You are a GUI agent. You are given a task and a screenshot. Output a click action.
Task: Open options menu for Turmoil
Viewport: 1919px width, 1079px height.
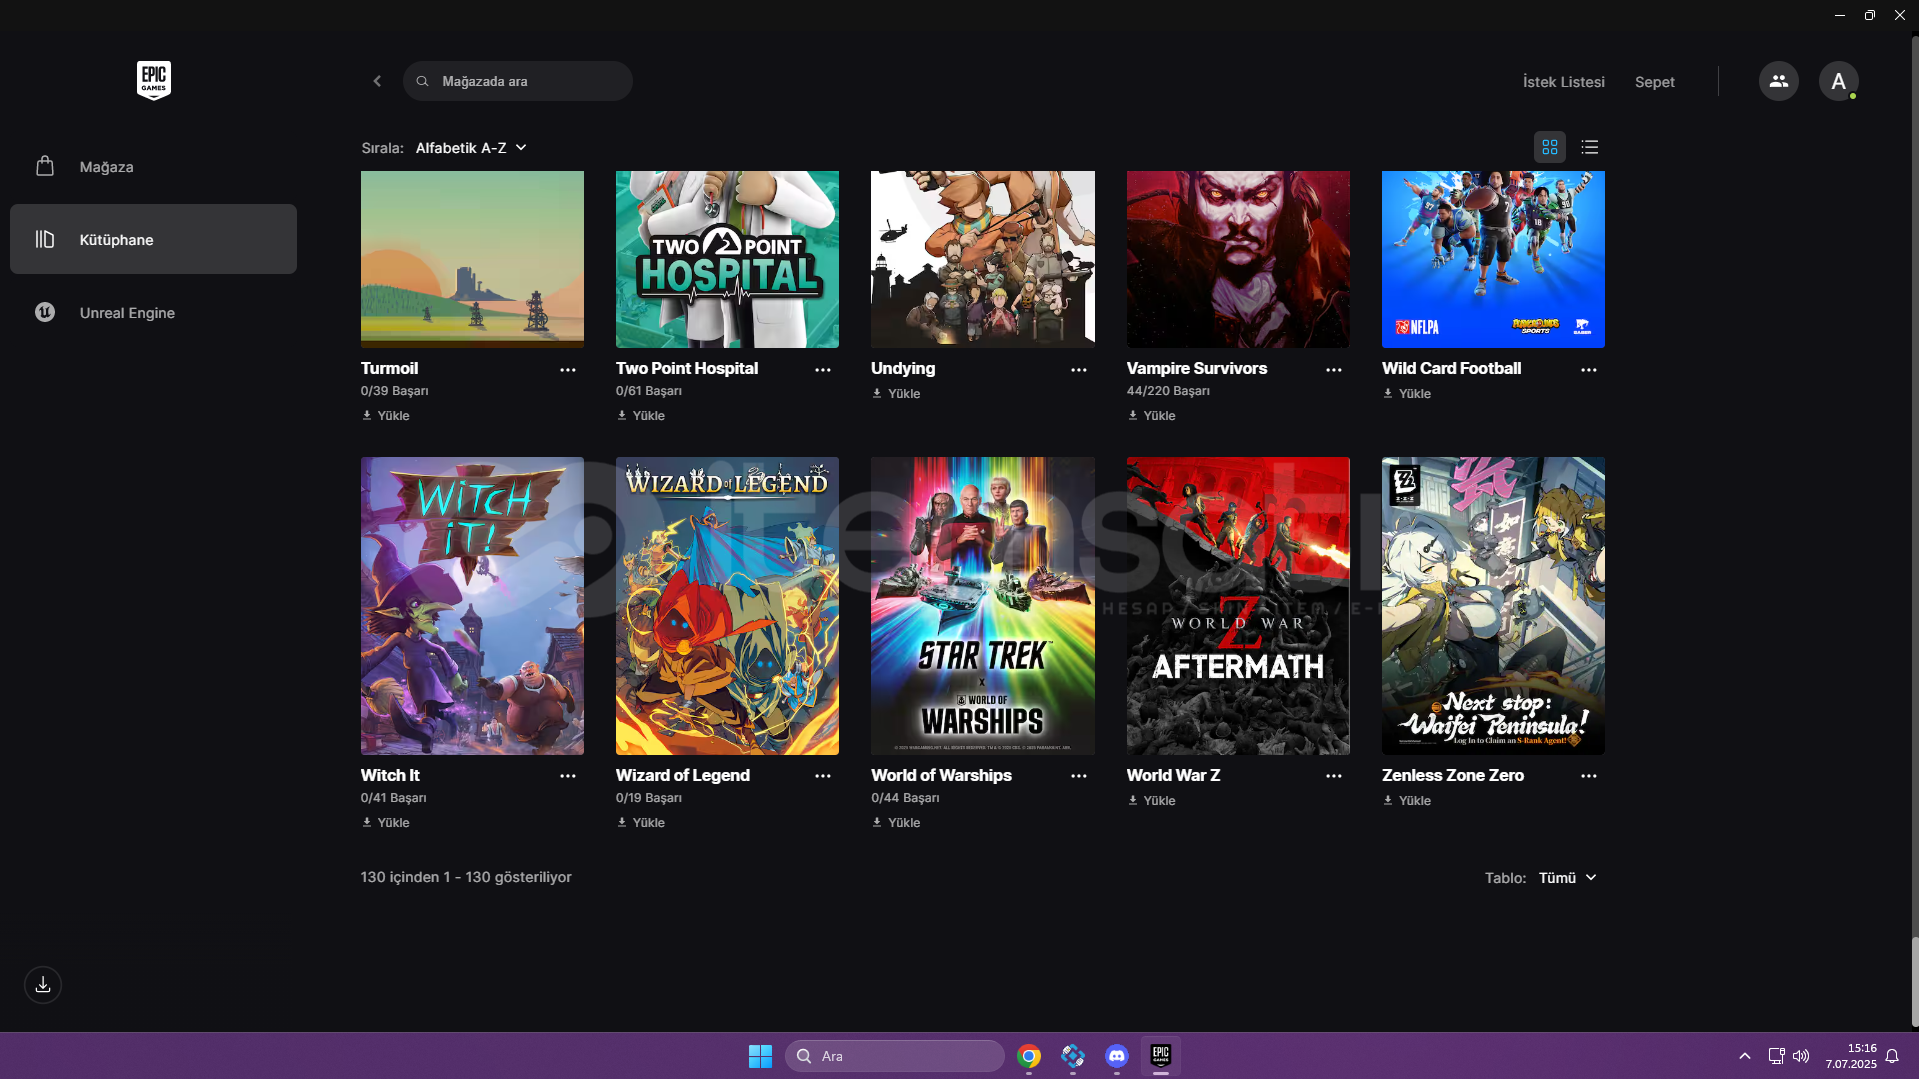568,370
